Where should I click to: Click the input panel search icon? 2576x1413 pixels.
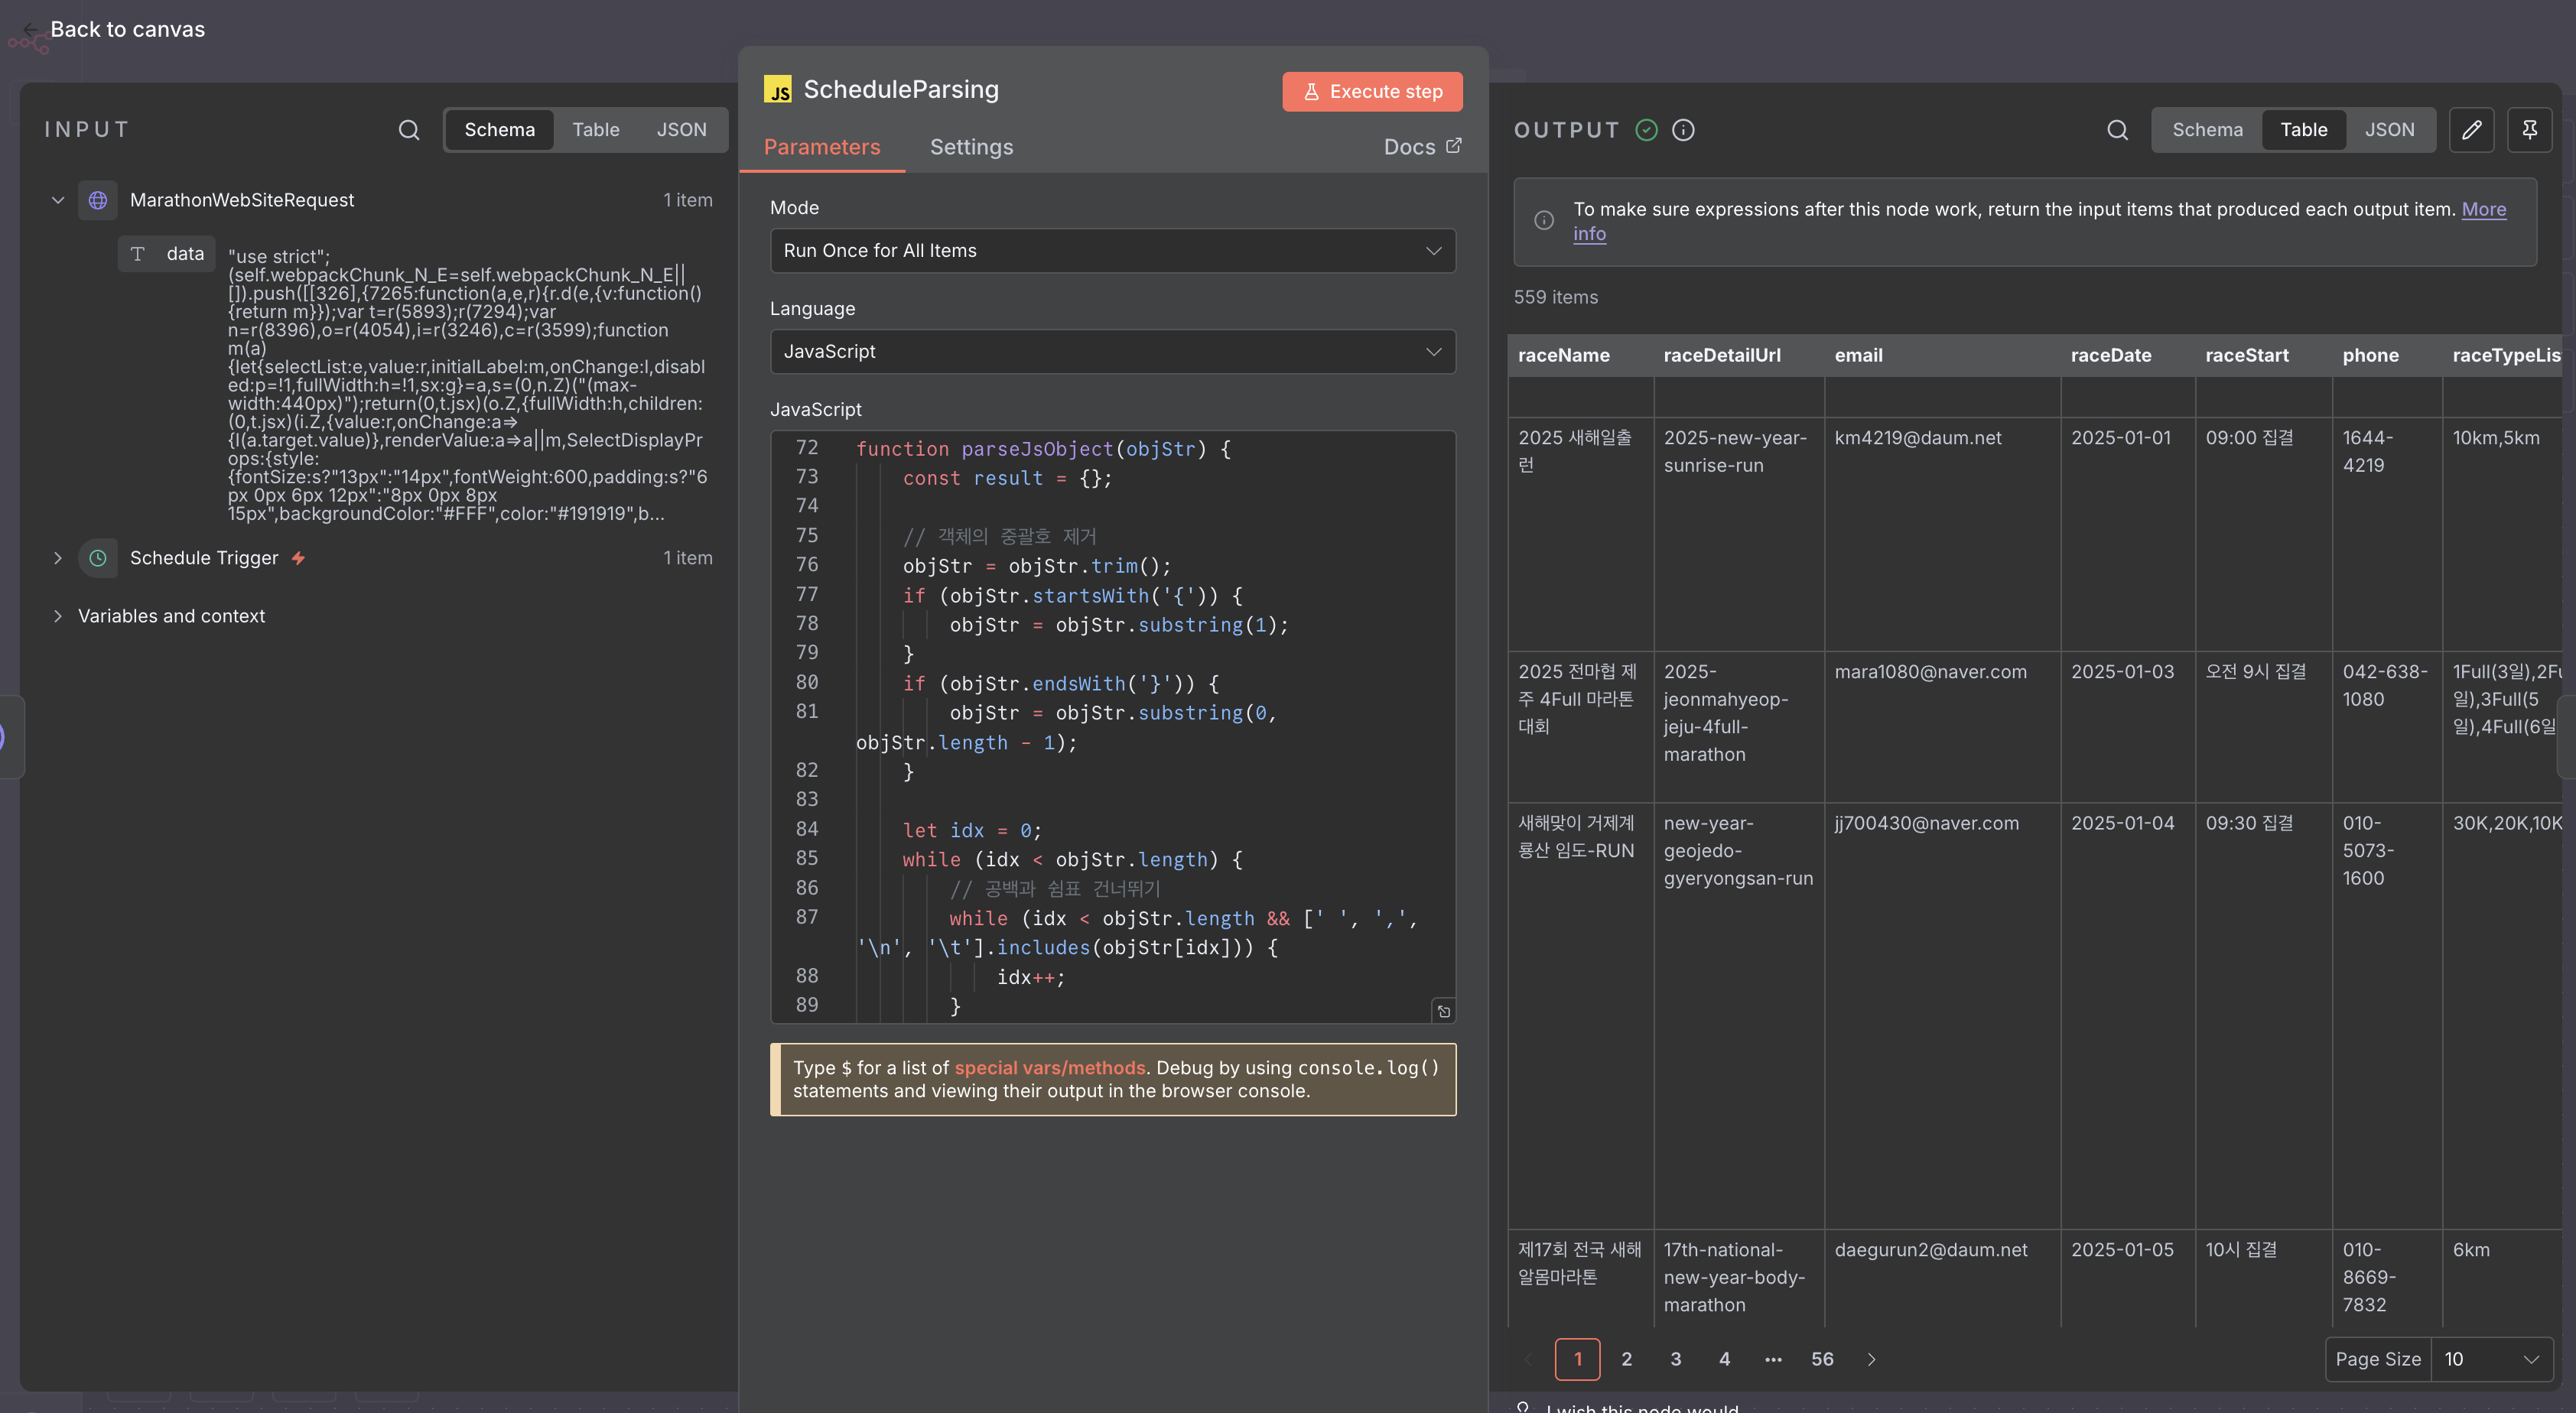click(408, 130)
